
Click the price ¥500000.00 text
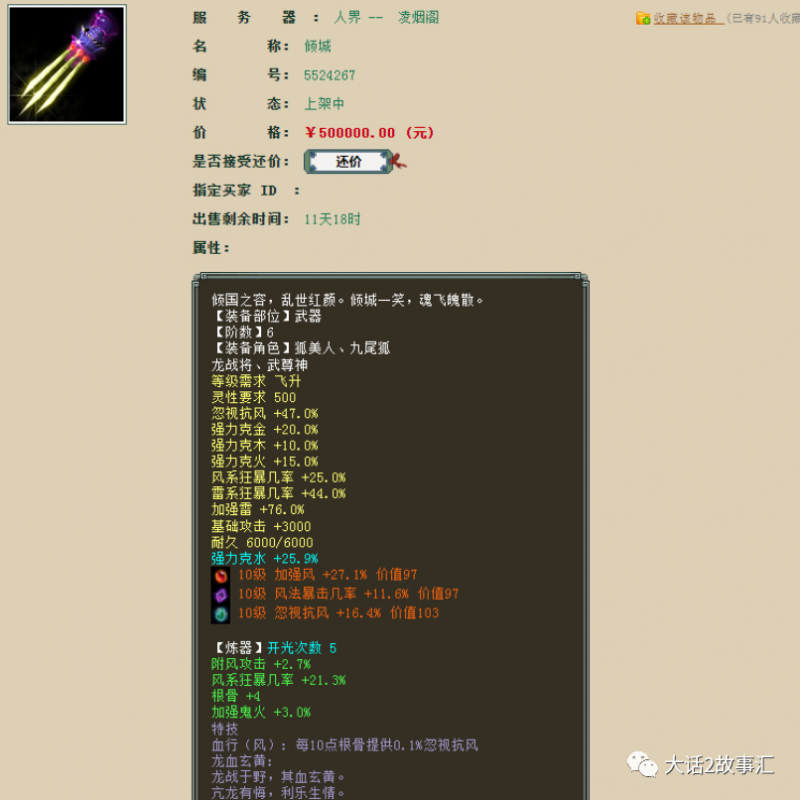click(x=369, y=133)
